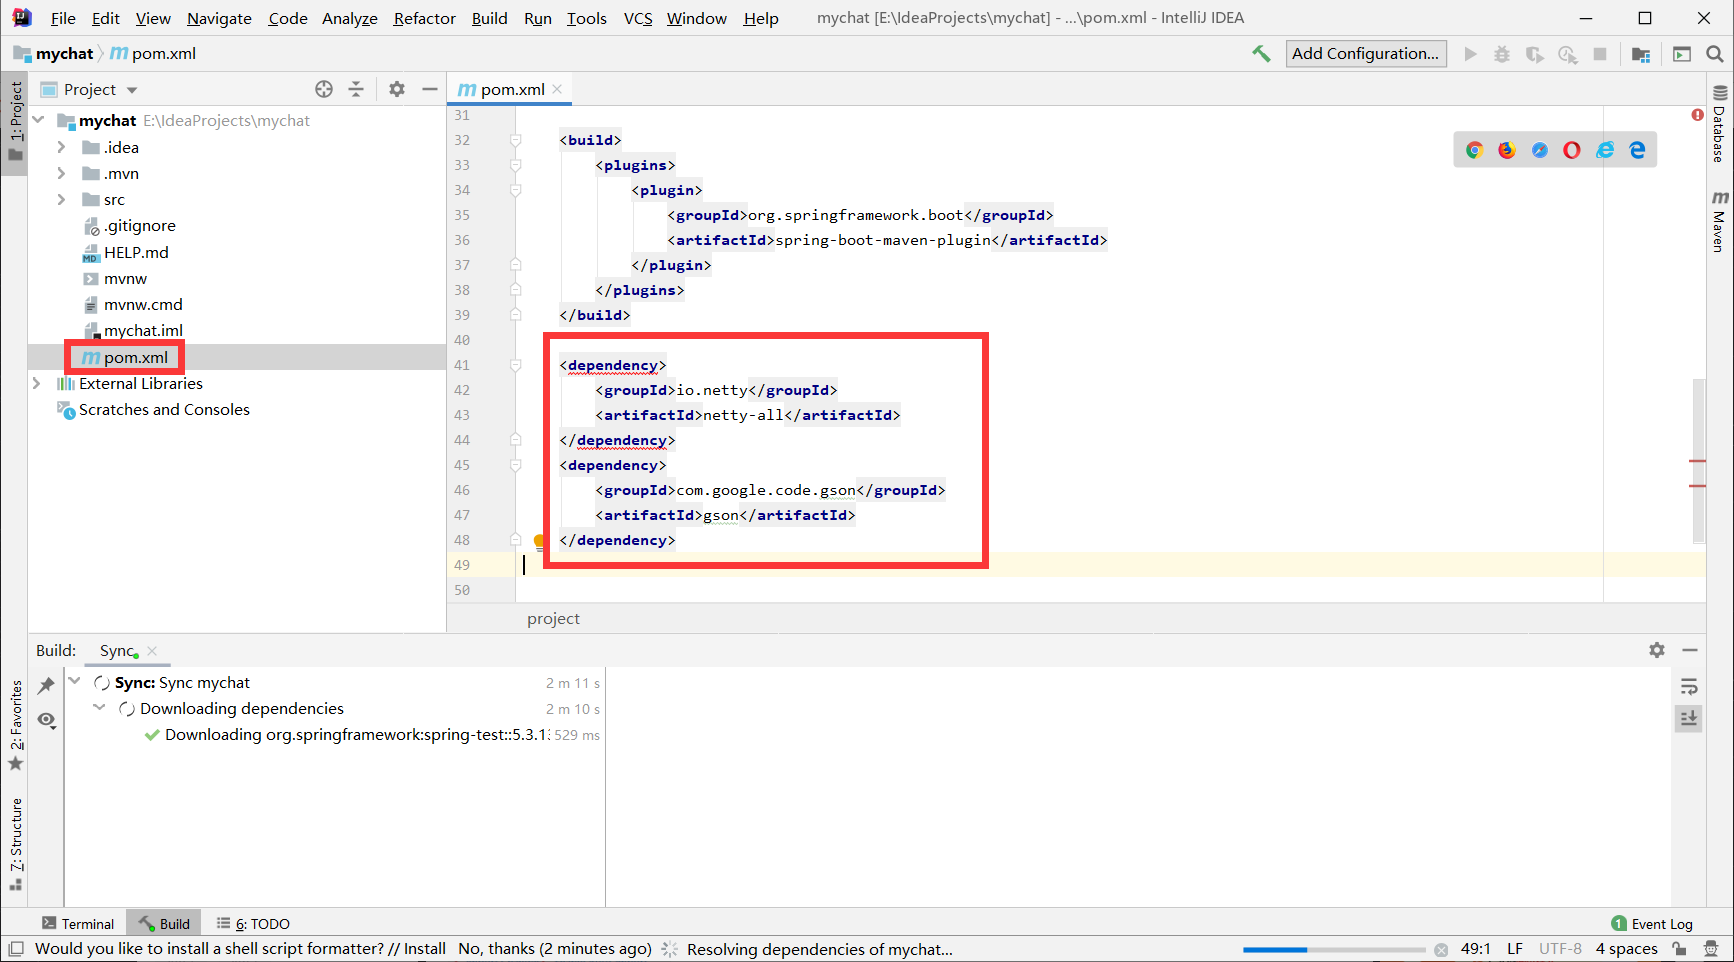
Task: Expand External Libraries node
Action: coord(37,383)
